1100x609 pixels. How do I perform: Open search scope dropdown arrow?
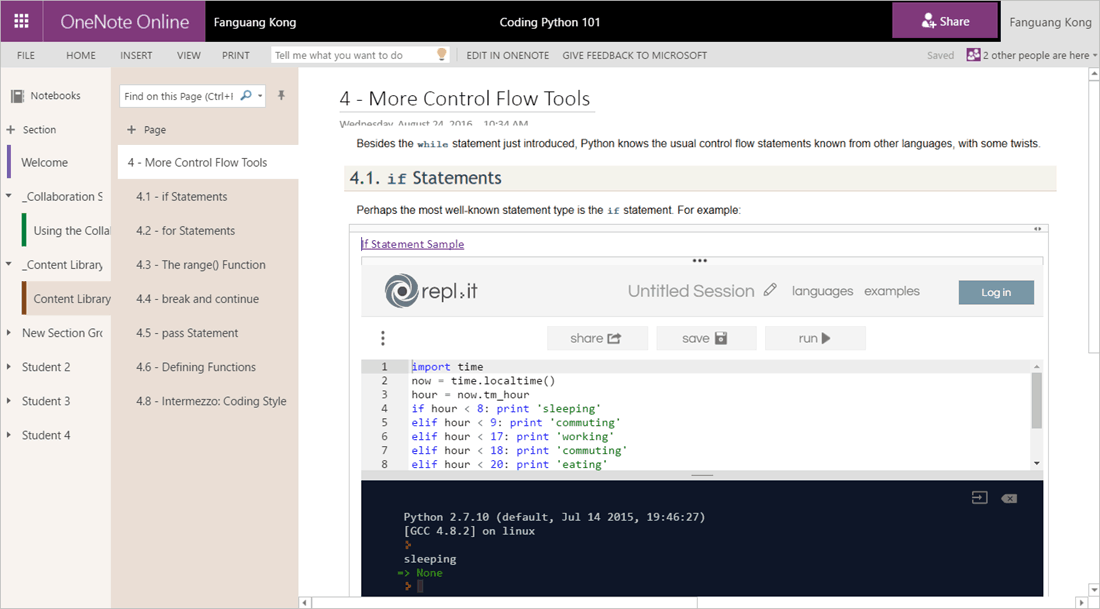pos(260,96)
